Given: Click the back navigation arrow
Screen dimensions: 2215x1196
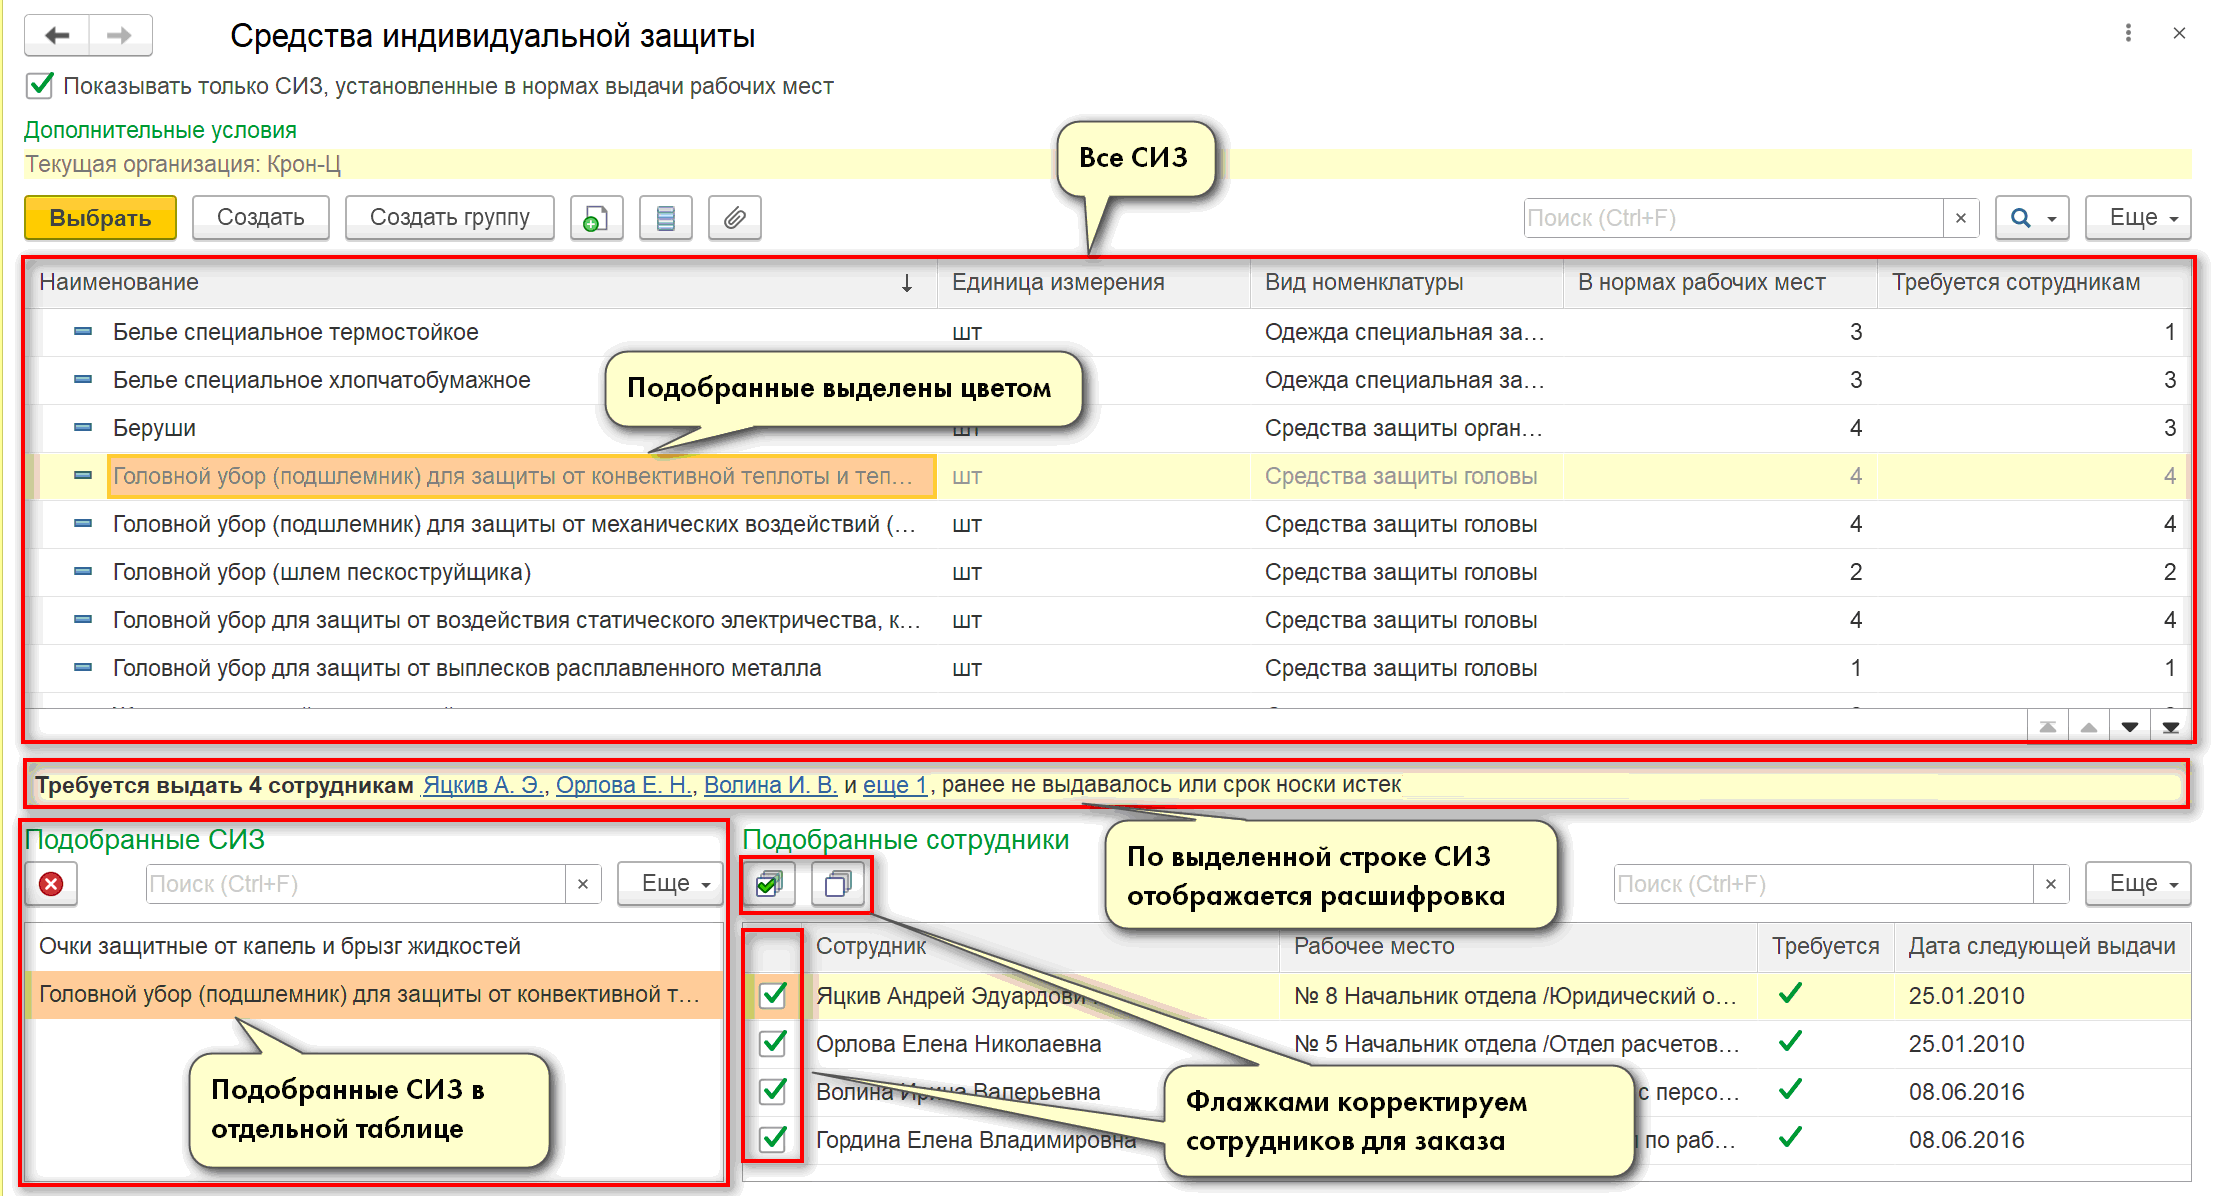Looking at the screenshot, I should [x=57, y=36].
